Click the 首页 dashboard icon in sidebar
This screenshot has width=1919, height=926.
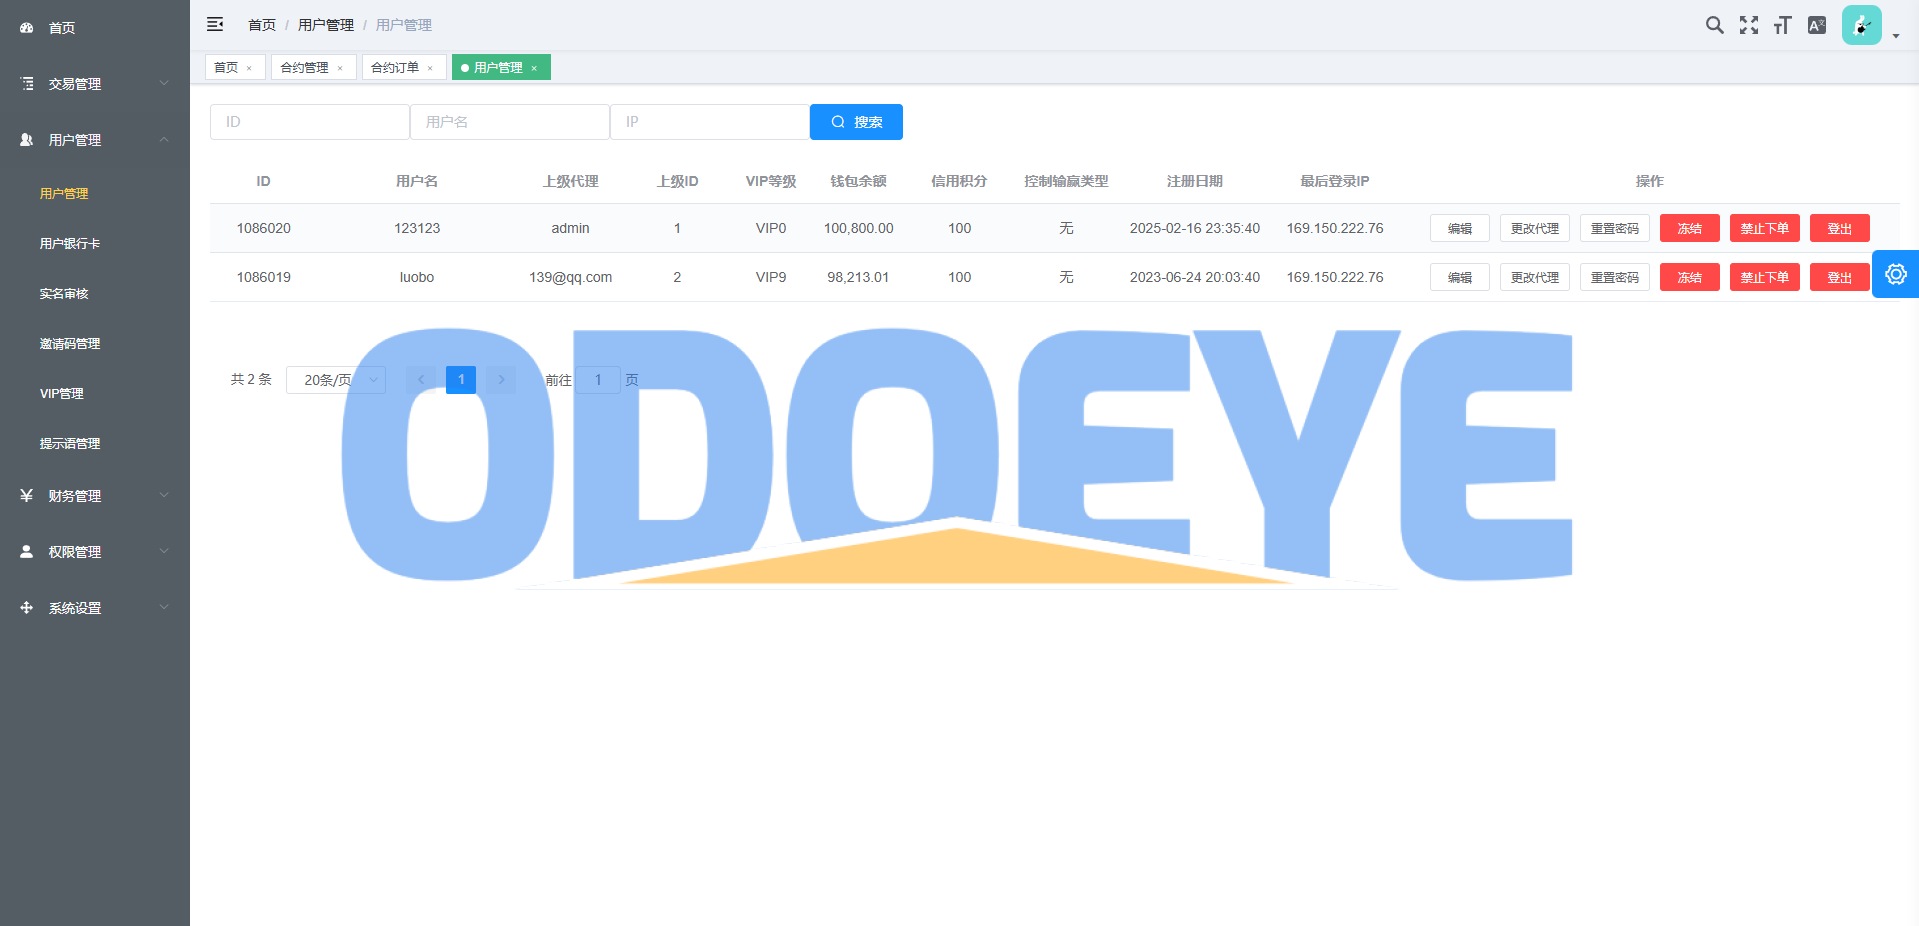pyautogui.click(x=26, y=28)
